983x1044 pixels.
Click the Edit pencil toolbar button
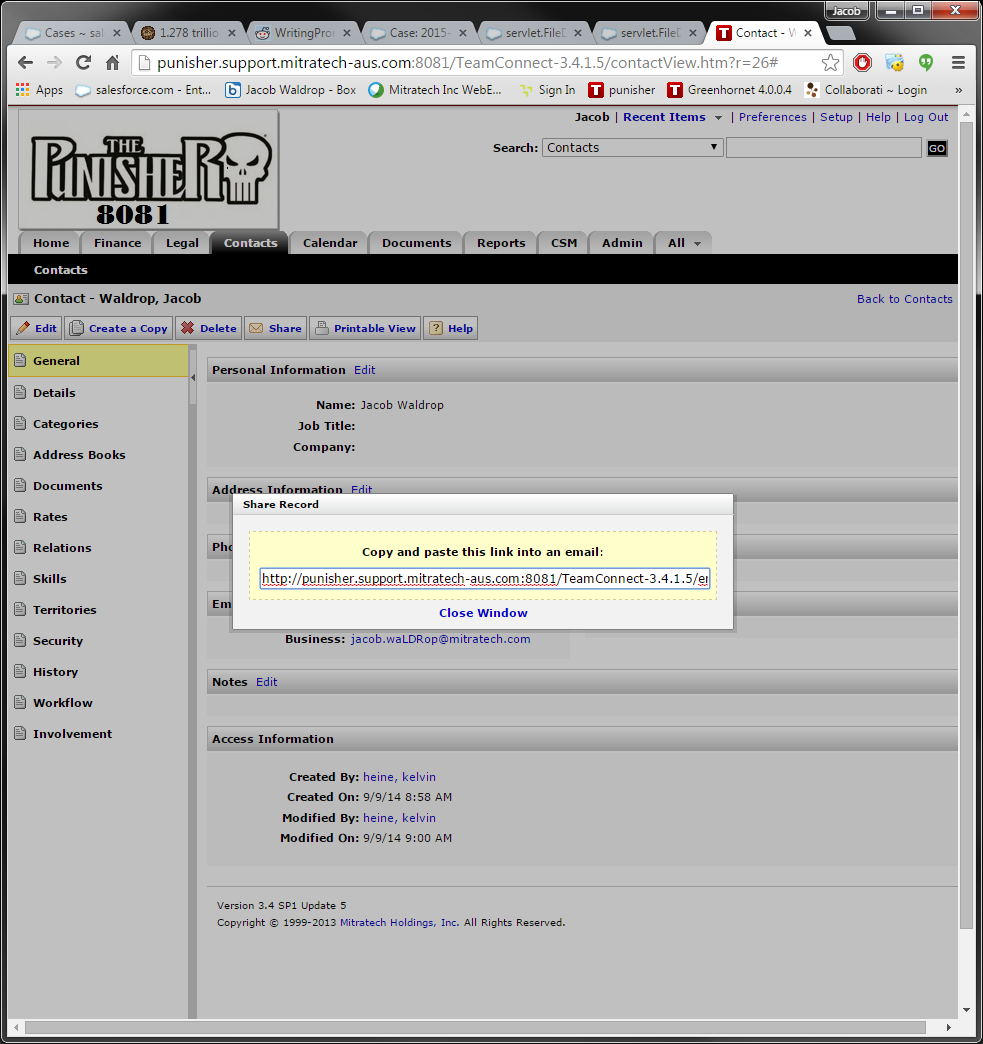pyautogui.click(x=37, y=328)
